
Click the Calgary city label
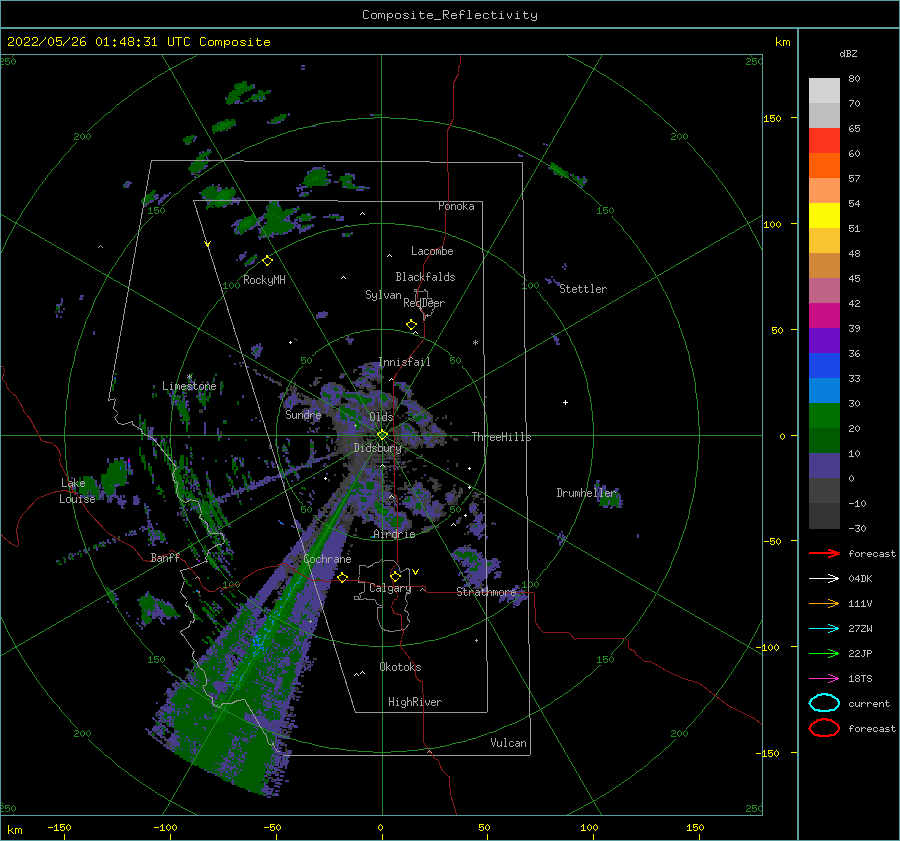(x=390, y=588)
